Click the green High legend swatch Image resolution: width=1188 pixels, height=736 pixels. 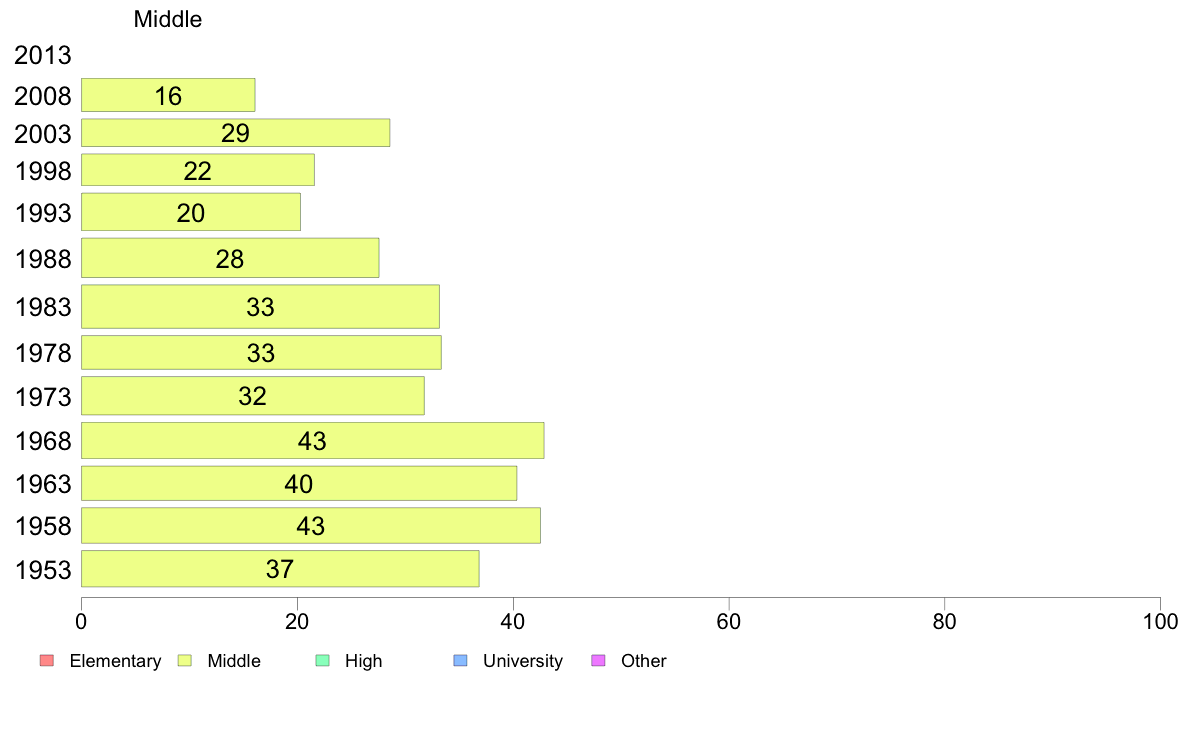pos(322,661)
